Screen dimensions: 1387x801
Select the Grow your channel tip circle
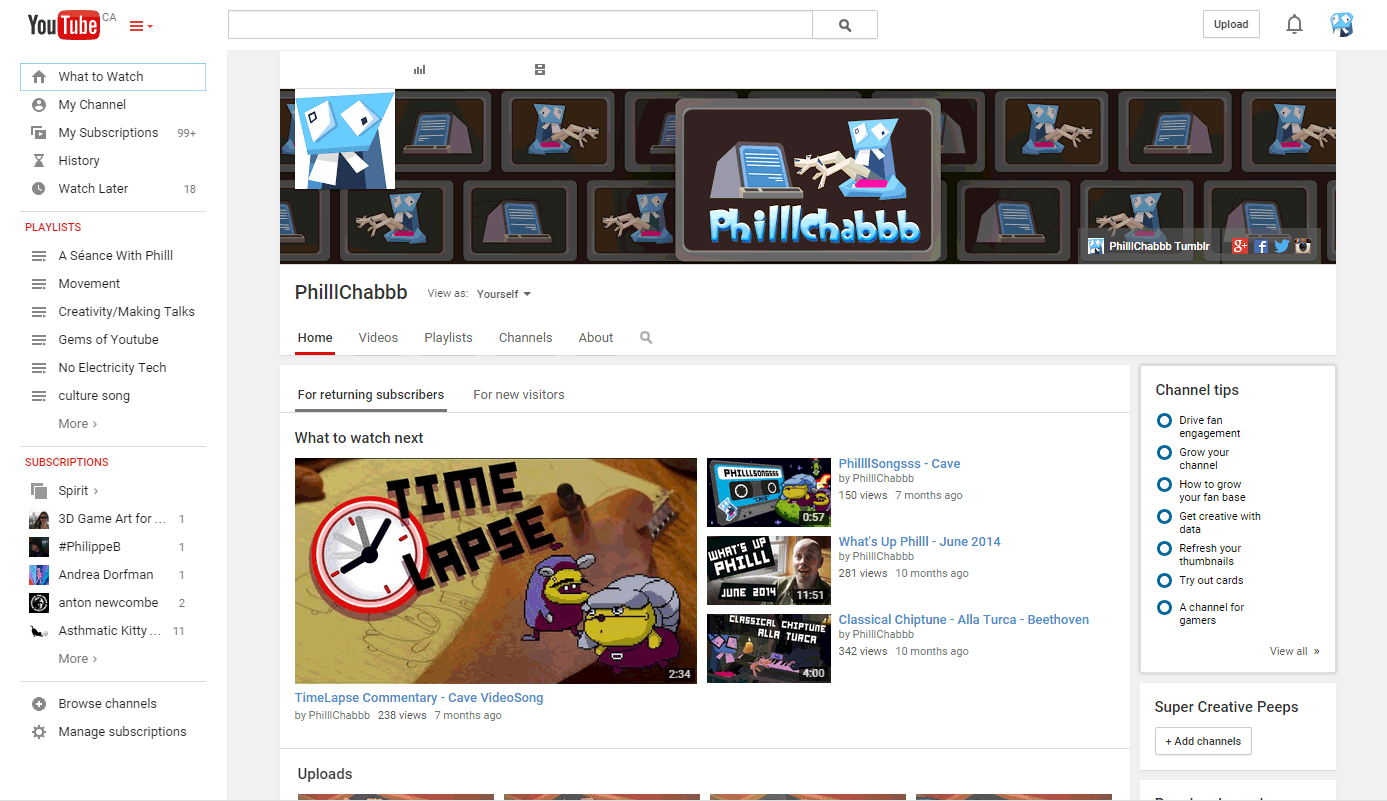[1164, 453]
